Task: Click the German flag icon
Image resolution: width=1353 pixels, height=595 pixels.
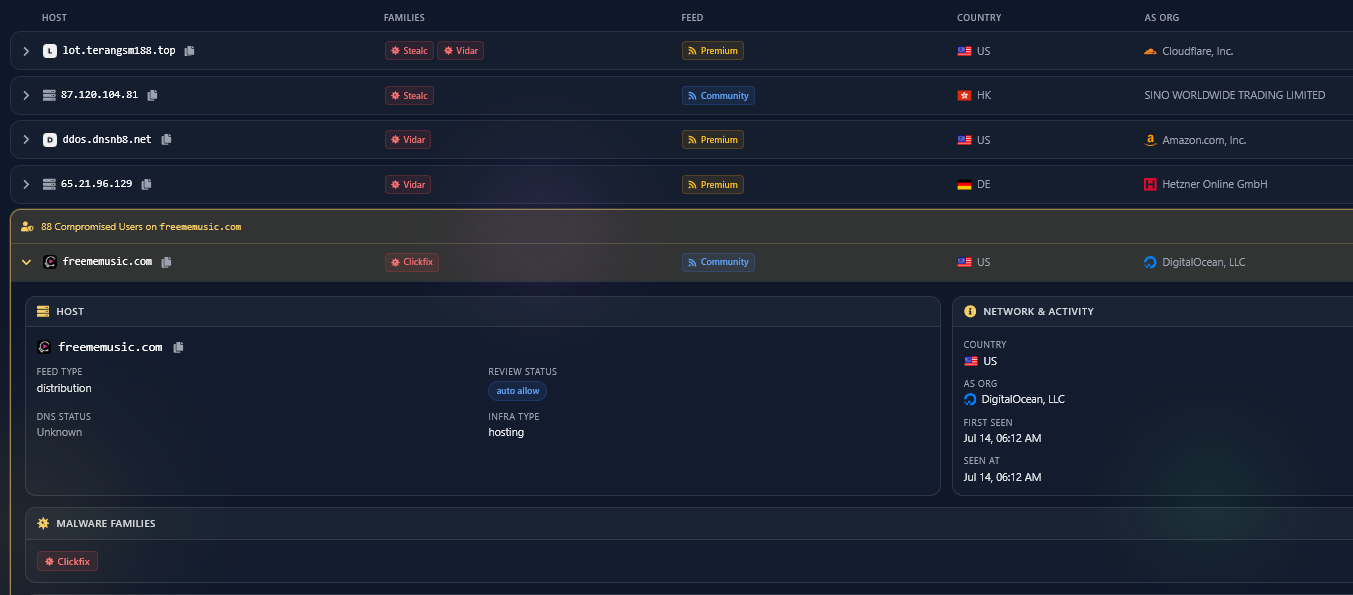Action: (x=965, y=185)
